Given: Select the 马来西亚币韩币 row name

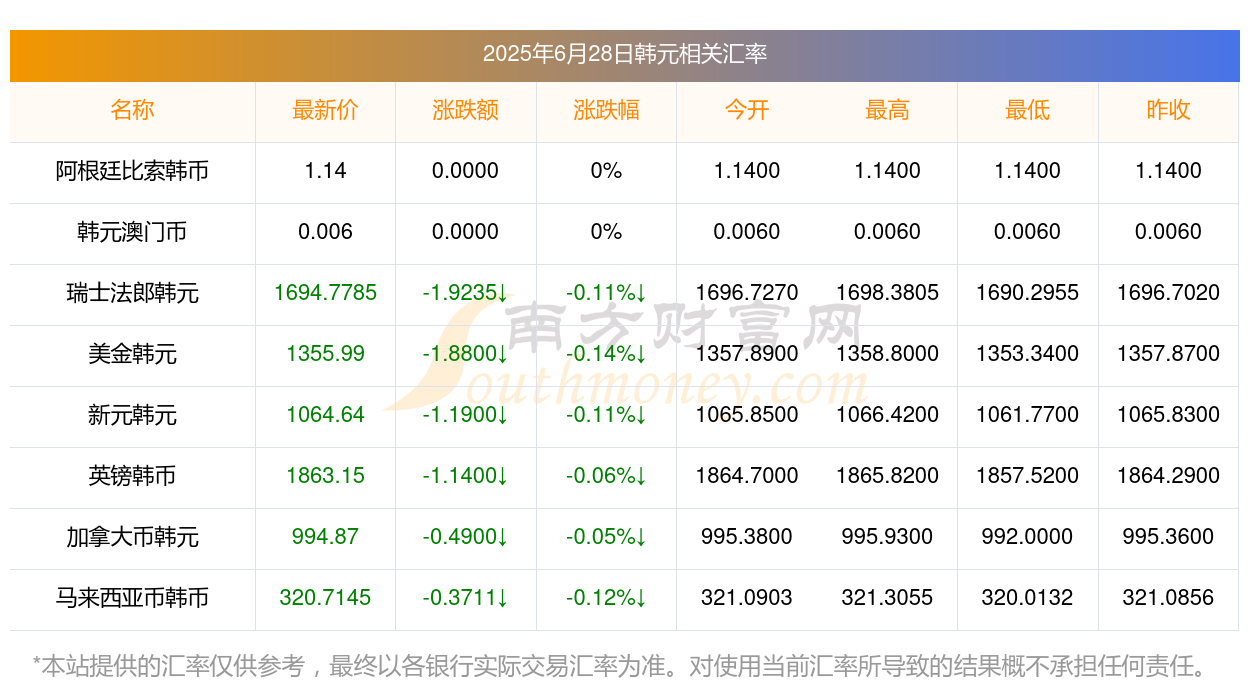Looking at the screenshot, I should (x=132, y=598).
